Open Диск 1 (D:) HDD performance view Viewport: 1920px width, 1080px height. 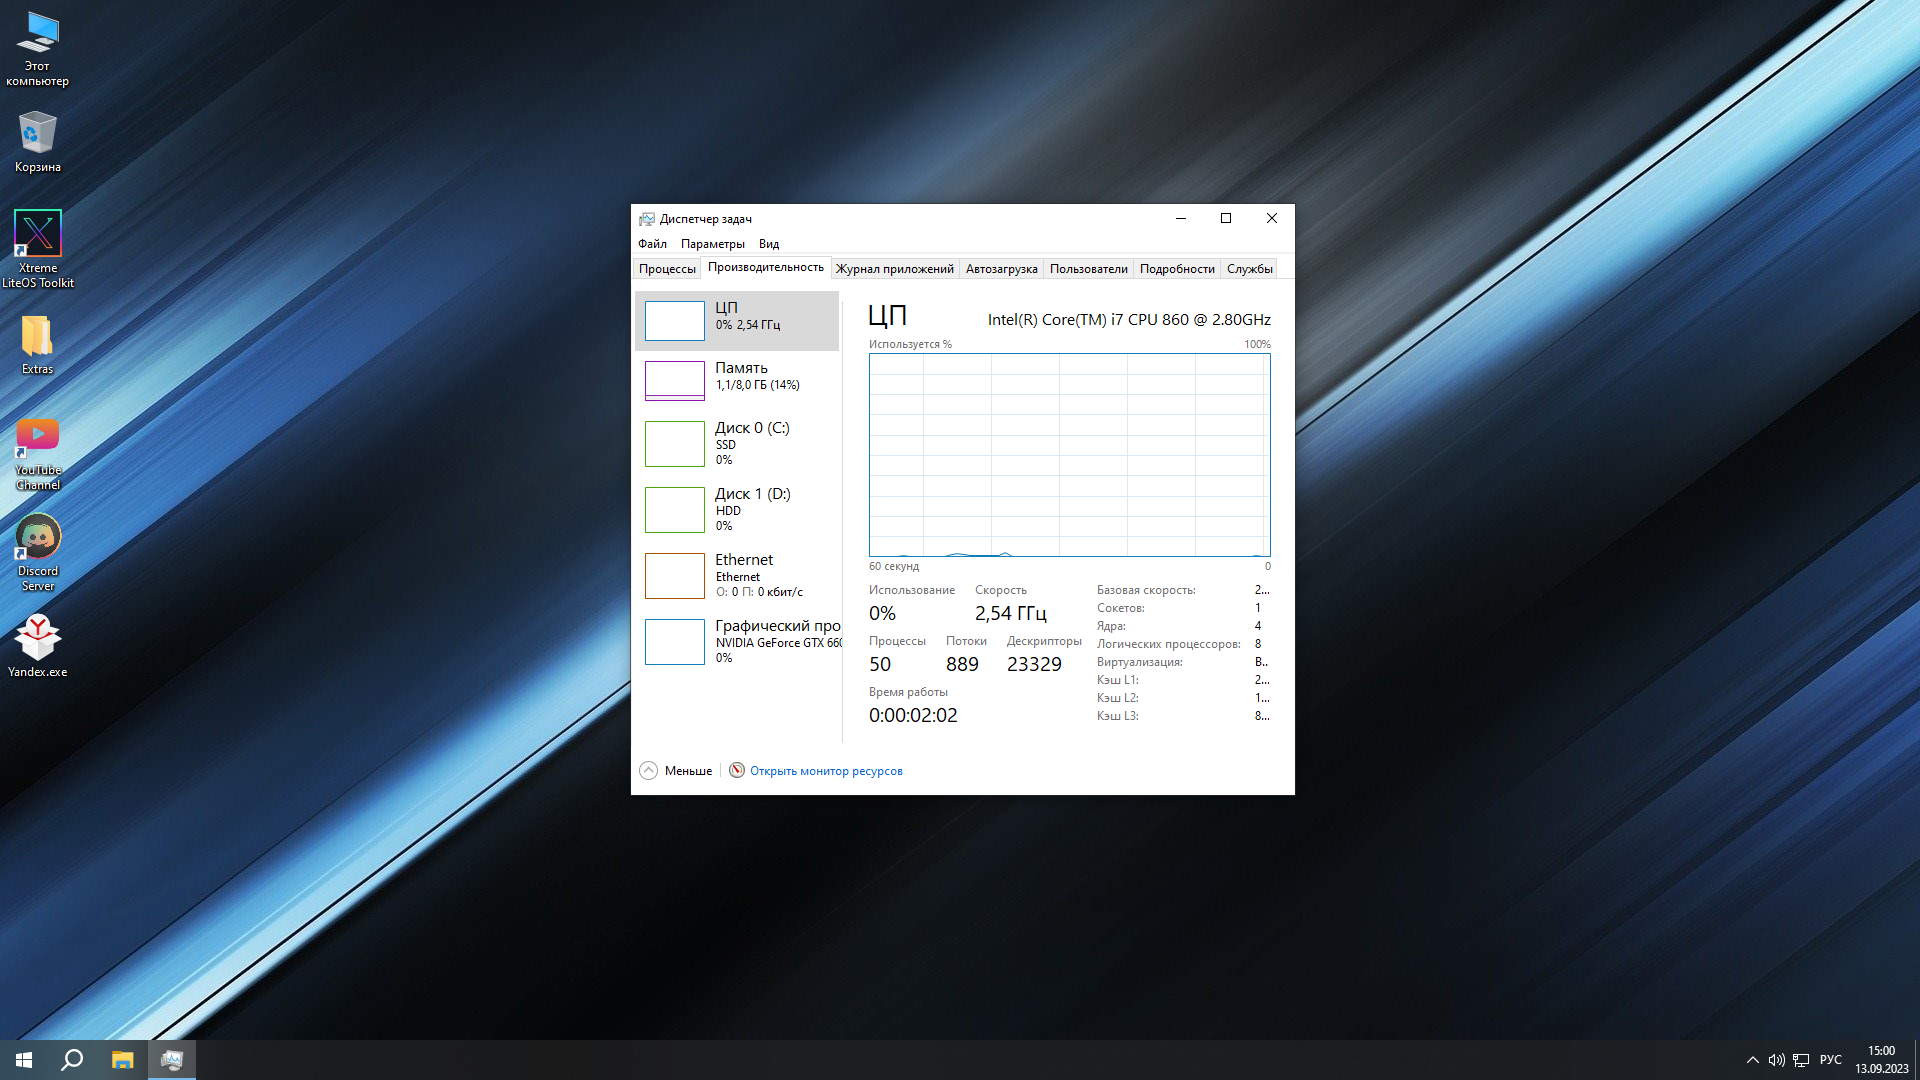(675, 509)
